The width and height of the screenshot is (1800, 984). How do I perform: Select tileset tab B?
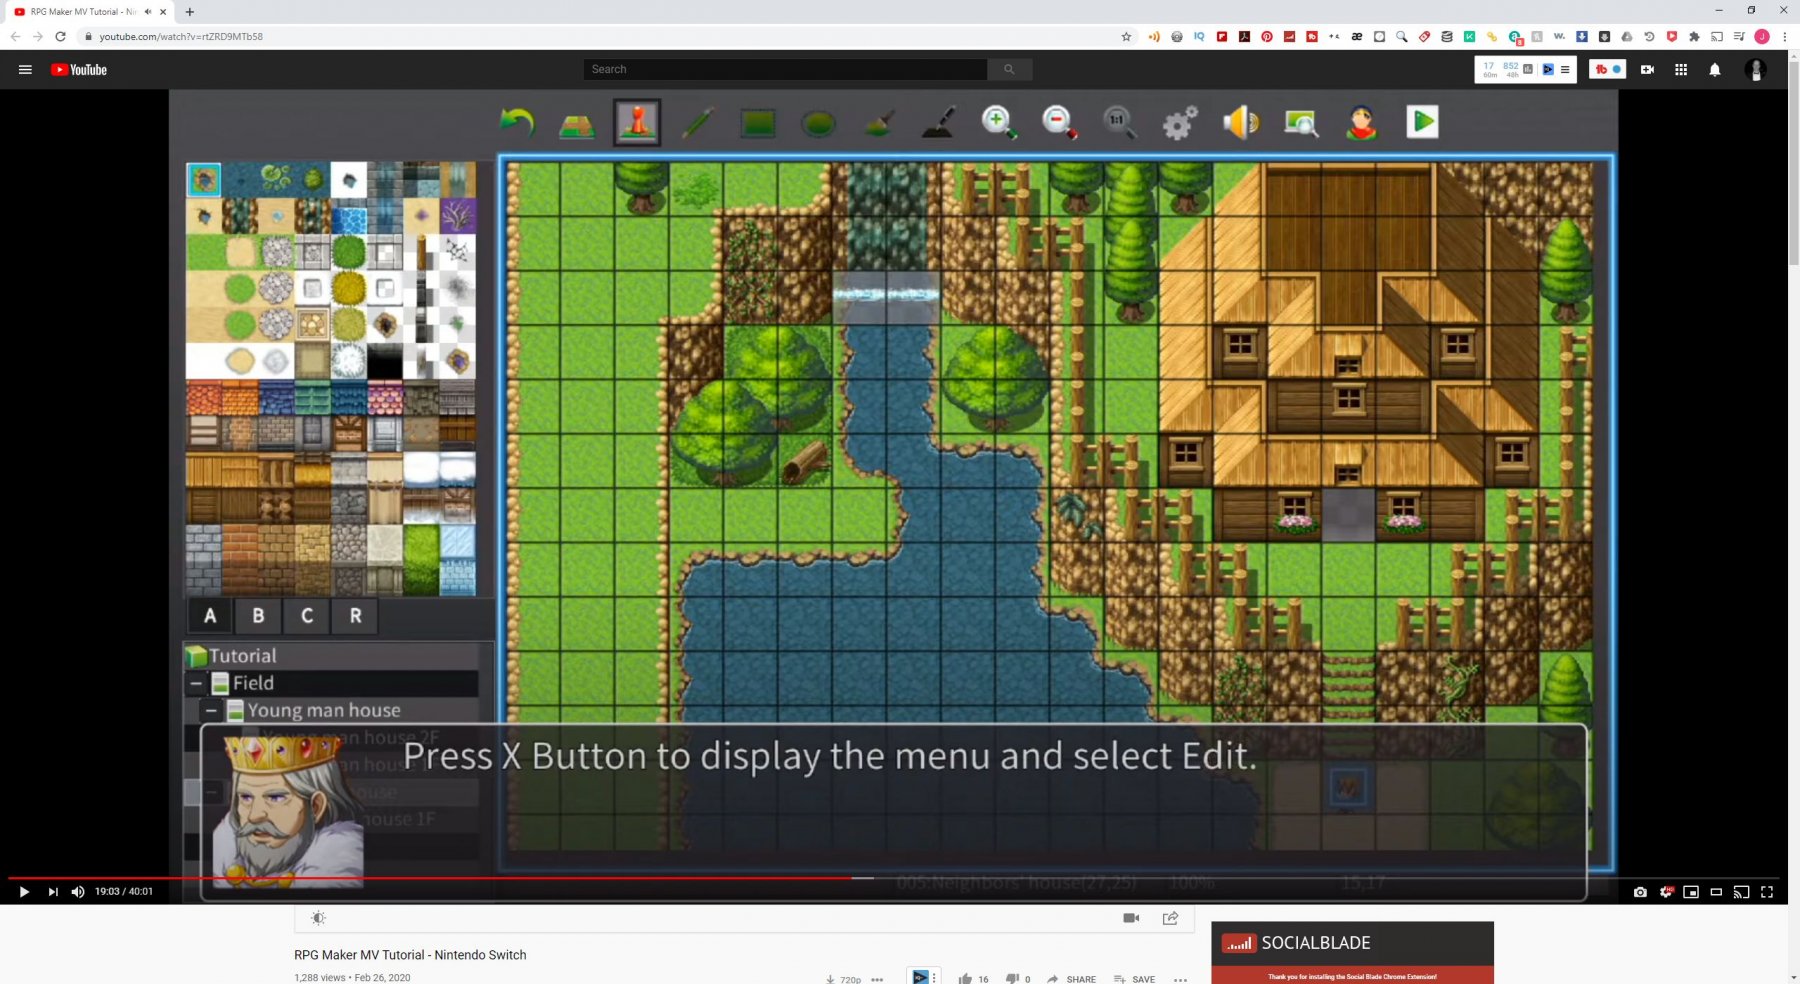coord(258,616)
